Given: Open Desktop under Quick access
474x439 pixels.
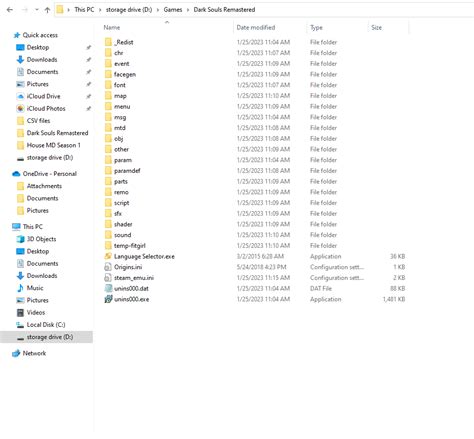Looking at the screenshot, I should click(38, 47).
